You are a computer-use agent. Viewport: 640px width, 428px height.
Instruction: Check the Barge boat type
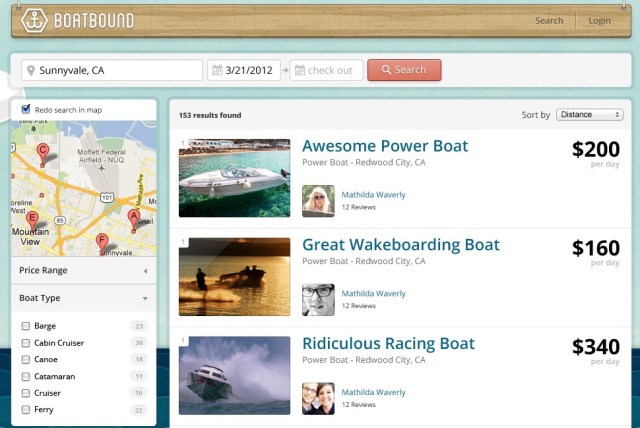click(x=26, y=326)
